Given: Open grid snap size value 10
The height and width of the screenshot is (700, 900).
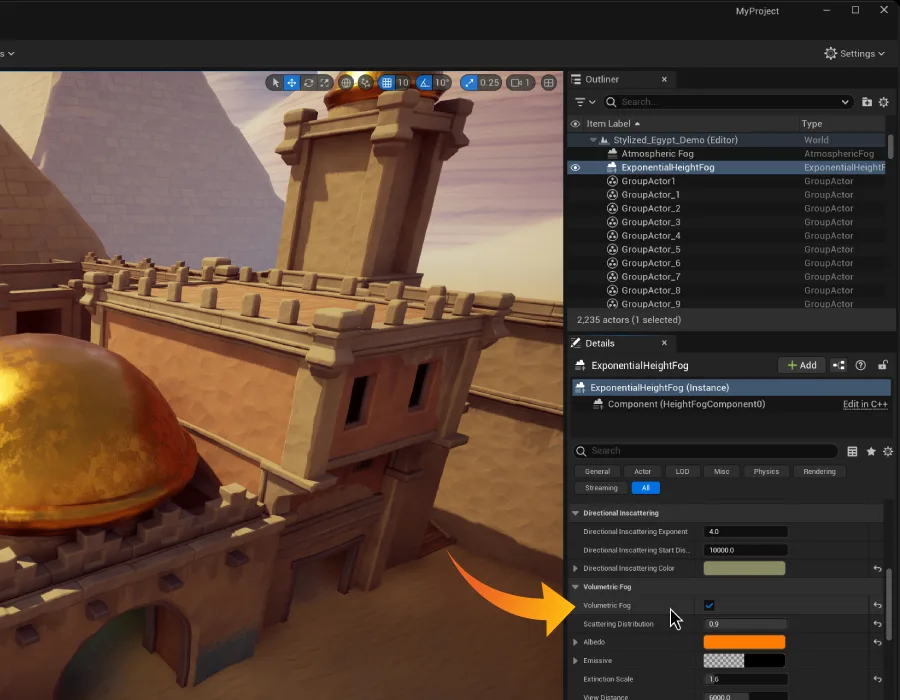Looking at the screenshot, I should (x=403, y=83).
